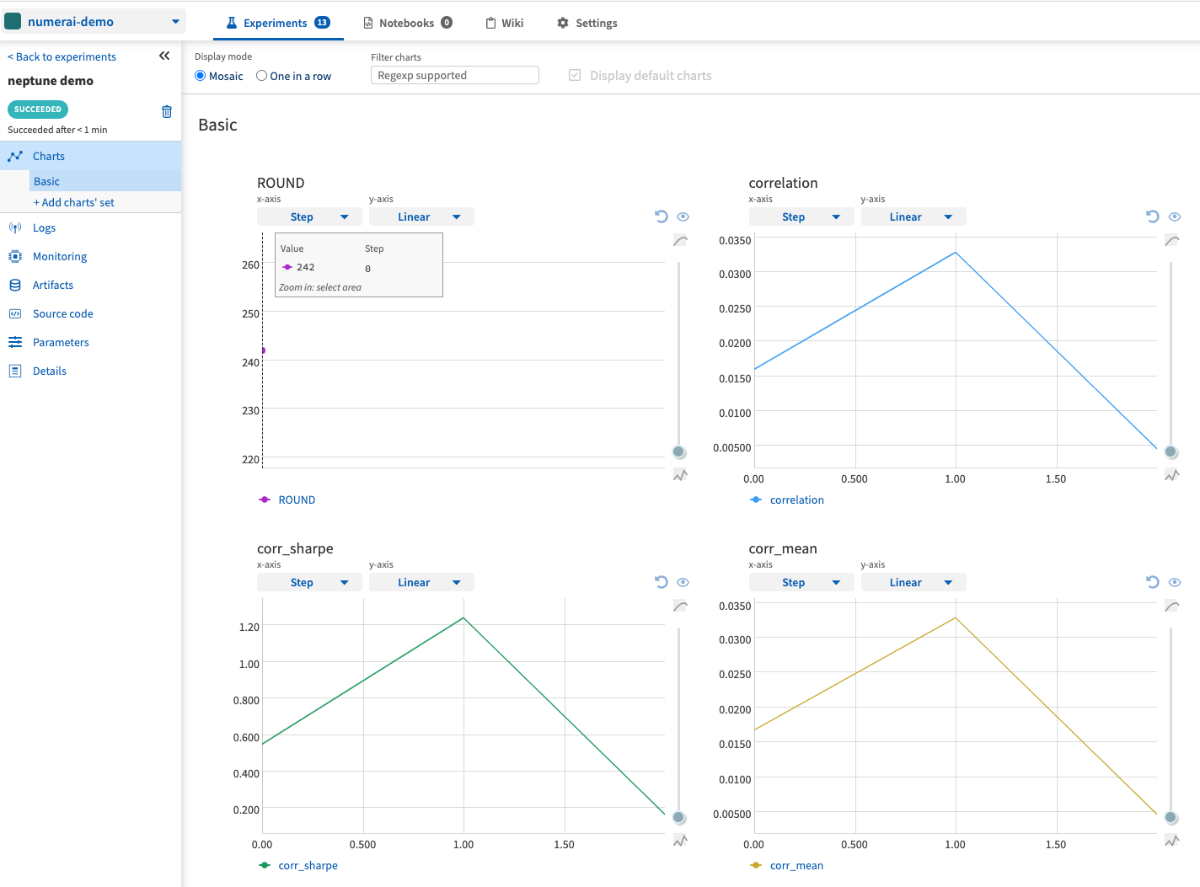This screenshot has width=1200, height=887.
Task: Open Source code section link
Action: (x=63, y=314)
